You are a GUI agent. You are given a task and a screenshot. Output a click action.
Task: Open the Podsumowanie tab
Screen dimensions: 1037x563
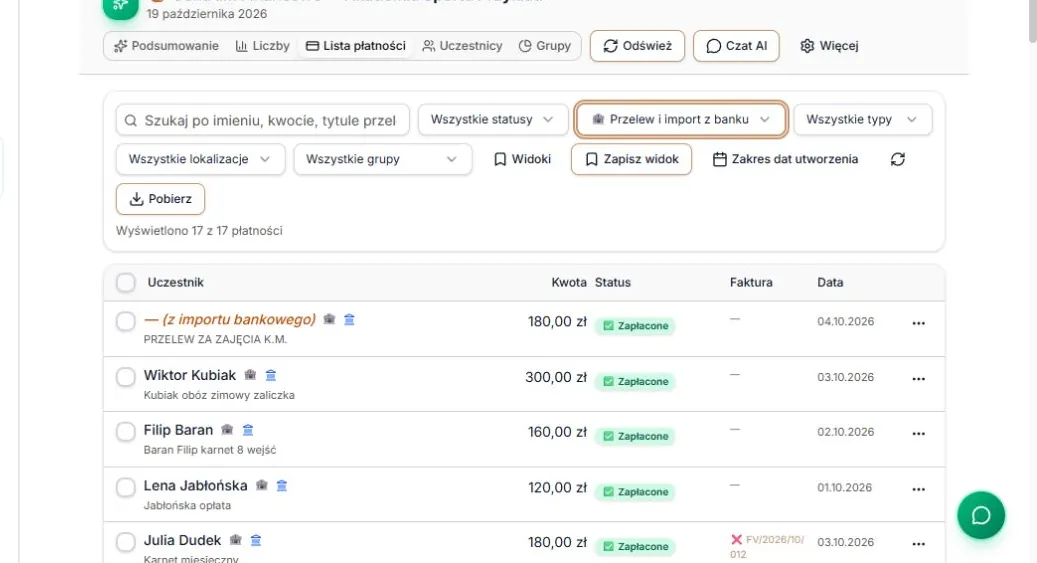[166, 46]
